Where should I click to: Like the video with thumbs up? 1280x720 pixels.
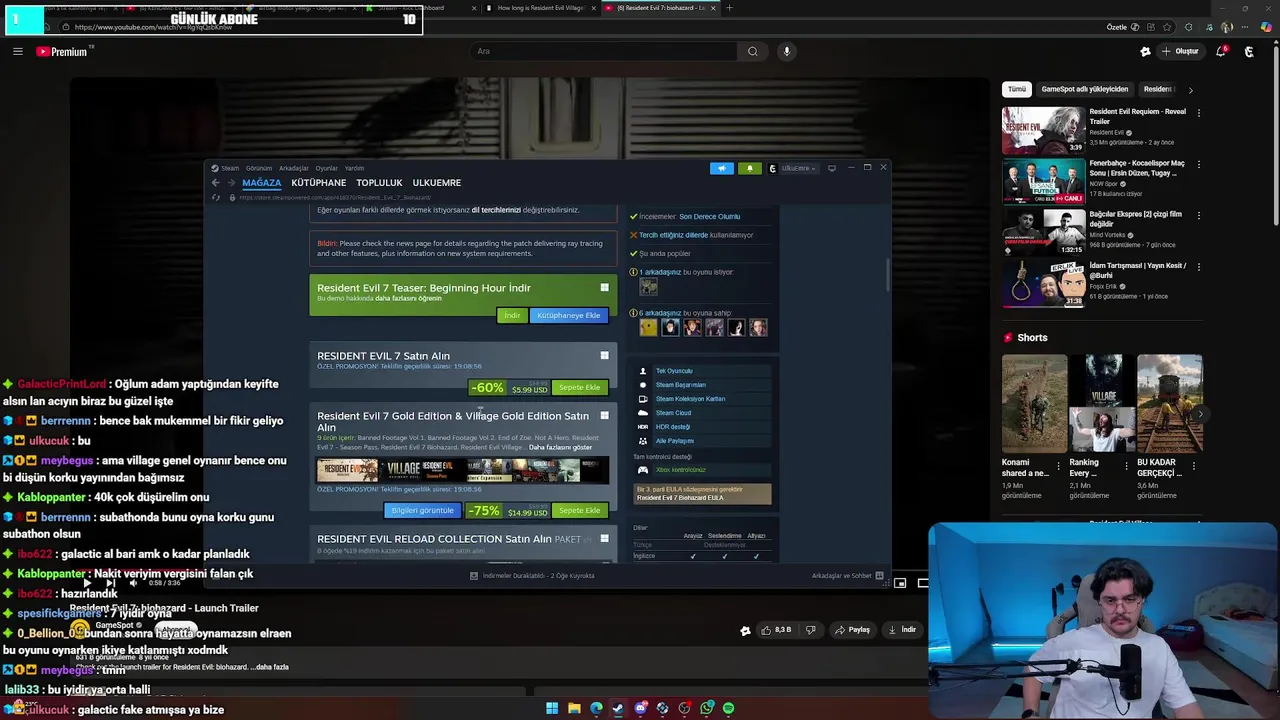(x=778, y=630)
